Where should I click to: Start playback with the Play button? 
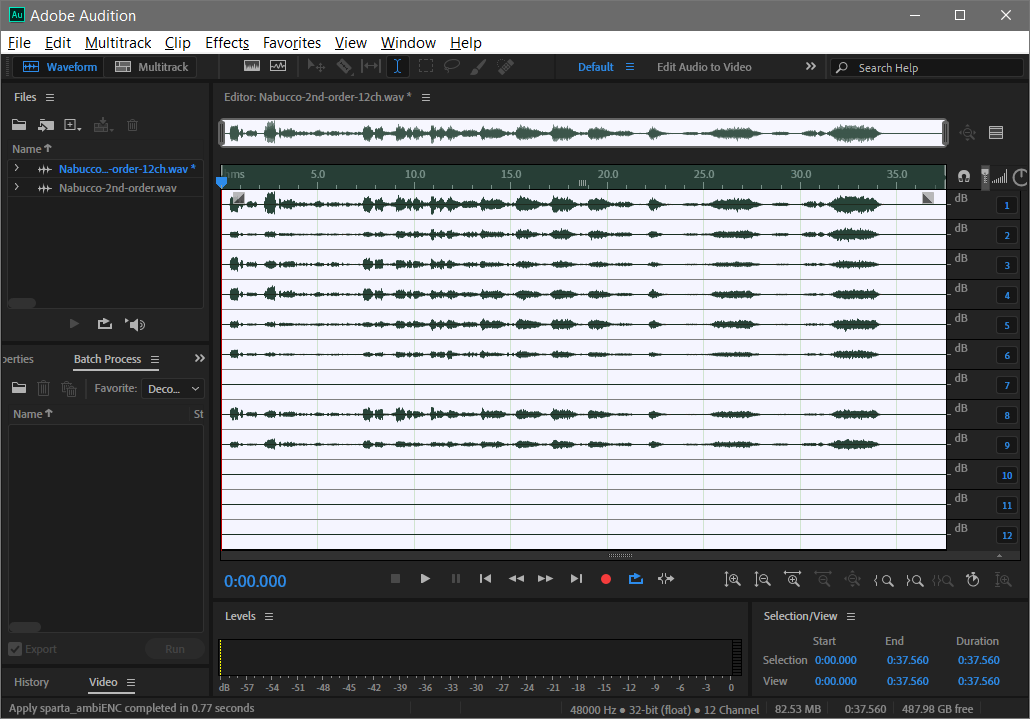425,578
